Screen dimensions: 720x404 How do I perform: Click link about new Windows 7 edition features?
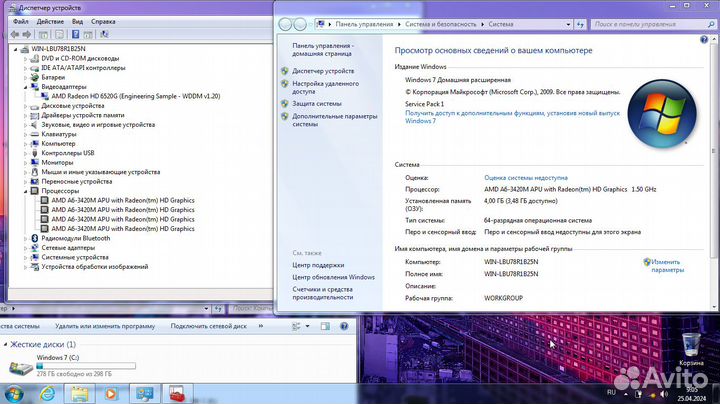(x=512, y=117)
